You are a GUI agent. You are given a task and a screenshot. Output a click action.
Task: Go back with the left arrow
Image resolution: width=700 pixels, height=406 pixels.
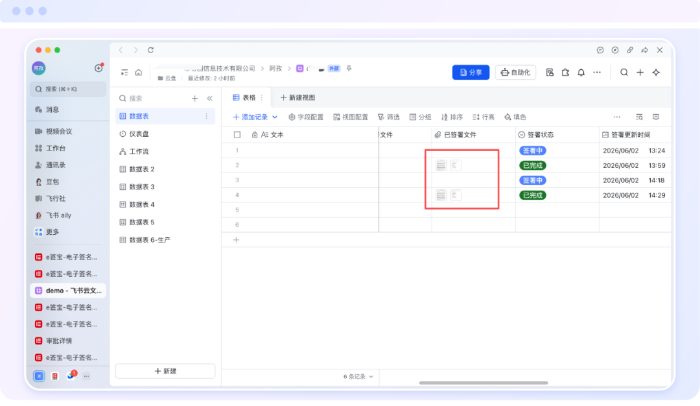[x=121, y=50]
